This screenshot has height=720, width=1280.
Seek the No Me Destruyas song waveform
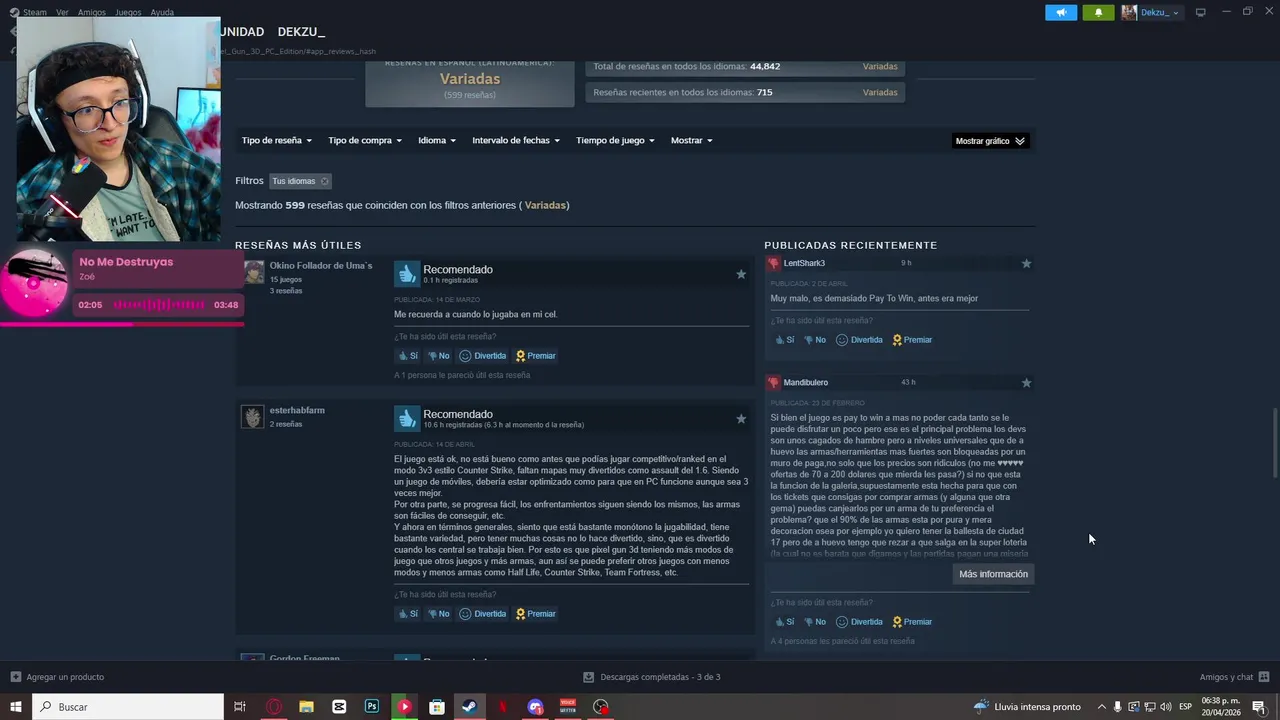click(158, 305)
